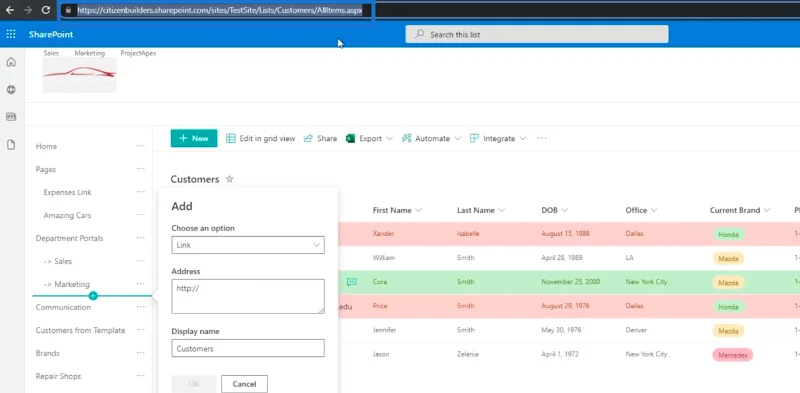Open the ellipsis next to -> Sales

tap(141, 261)
